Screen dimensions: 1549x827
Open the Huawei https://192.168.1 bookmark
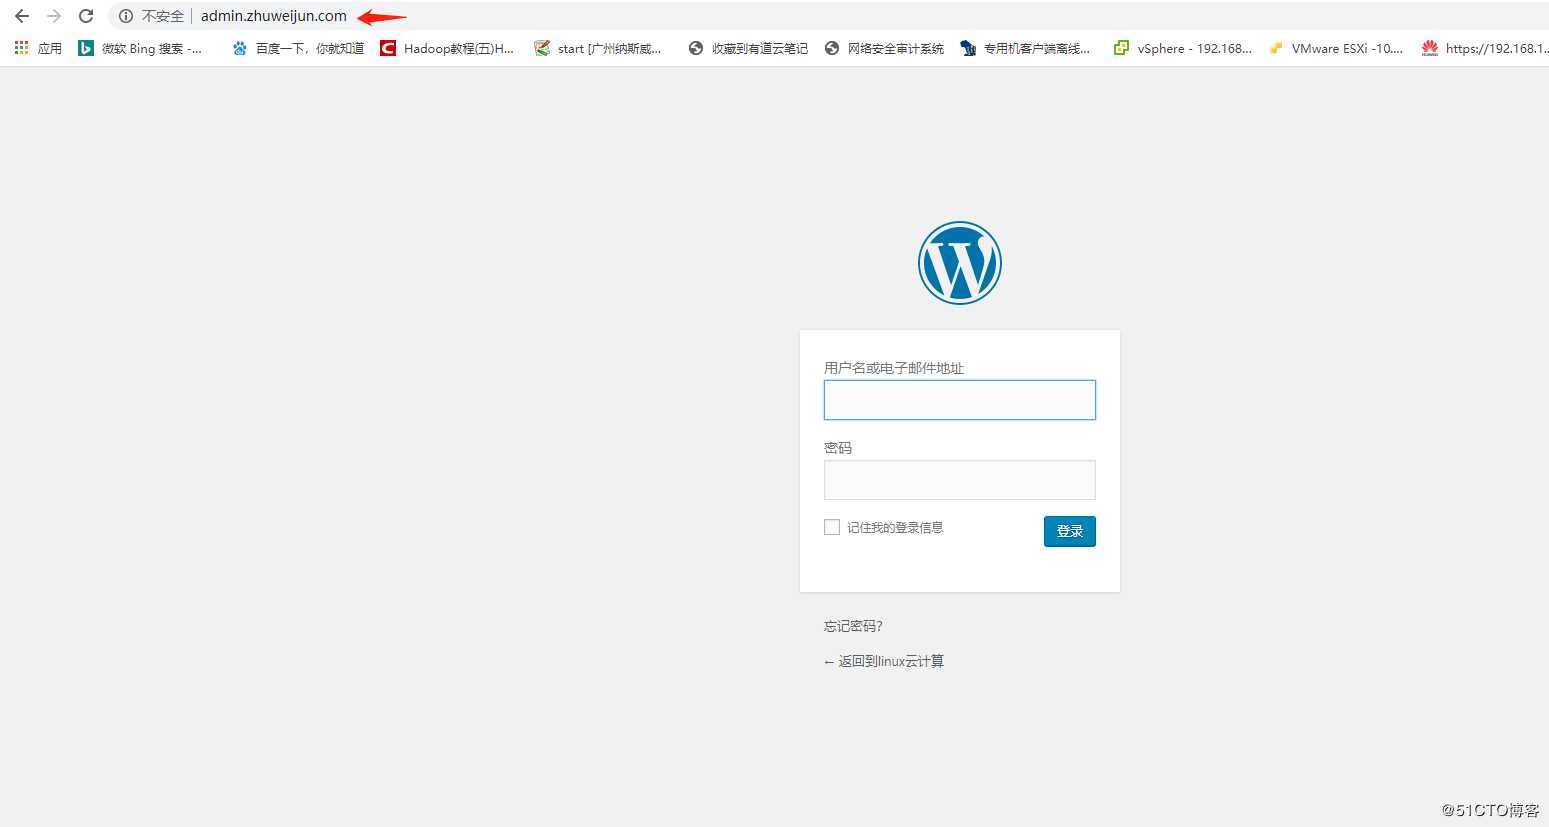[x=1485, y=48]
